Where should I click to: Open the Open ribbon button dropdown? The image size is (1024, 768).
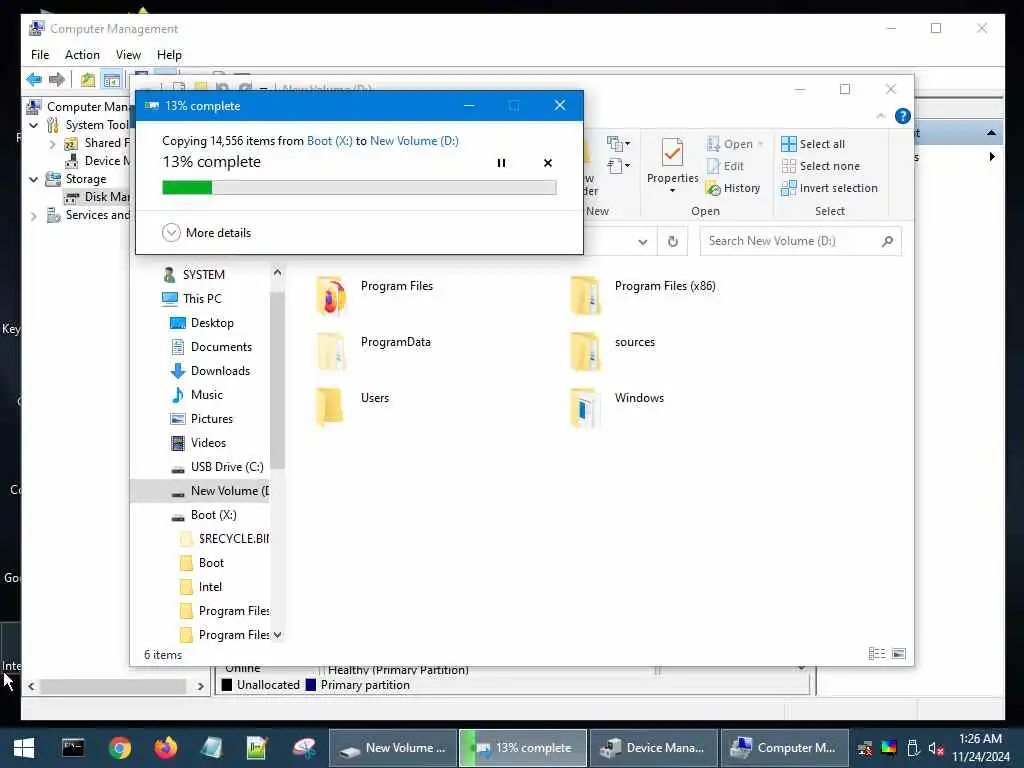761,144
